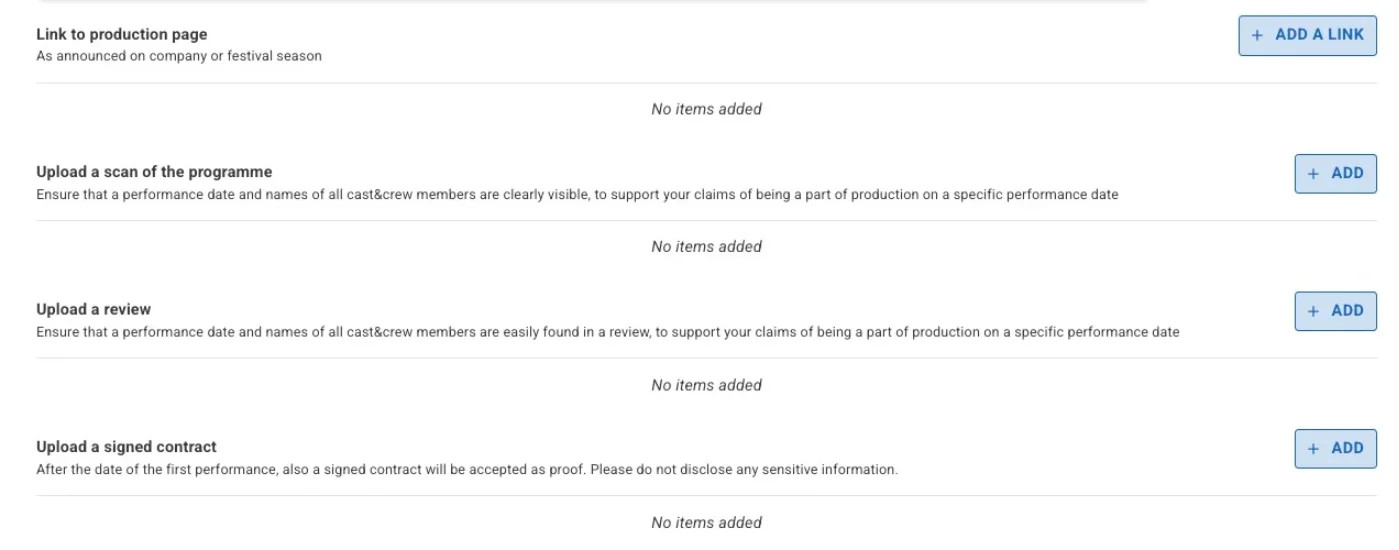Screen dimensions: 1399x550
Task: Click the signed contract sensitive information note
Action: click(x=467, y=469)
